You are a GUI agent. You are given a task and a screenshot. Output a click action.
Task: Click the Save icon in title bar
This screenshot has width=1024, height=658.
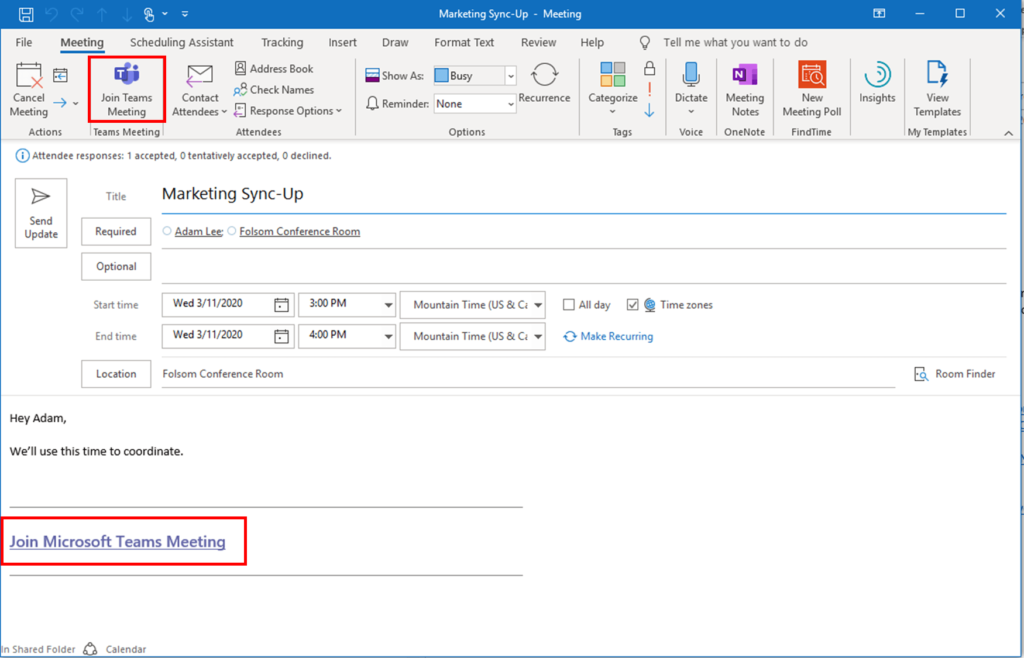[x=25, y=14]
